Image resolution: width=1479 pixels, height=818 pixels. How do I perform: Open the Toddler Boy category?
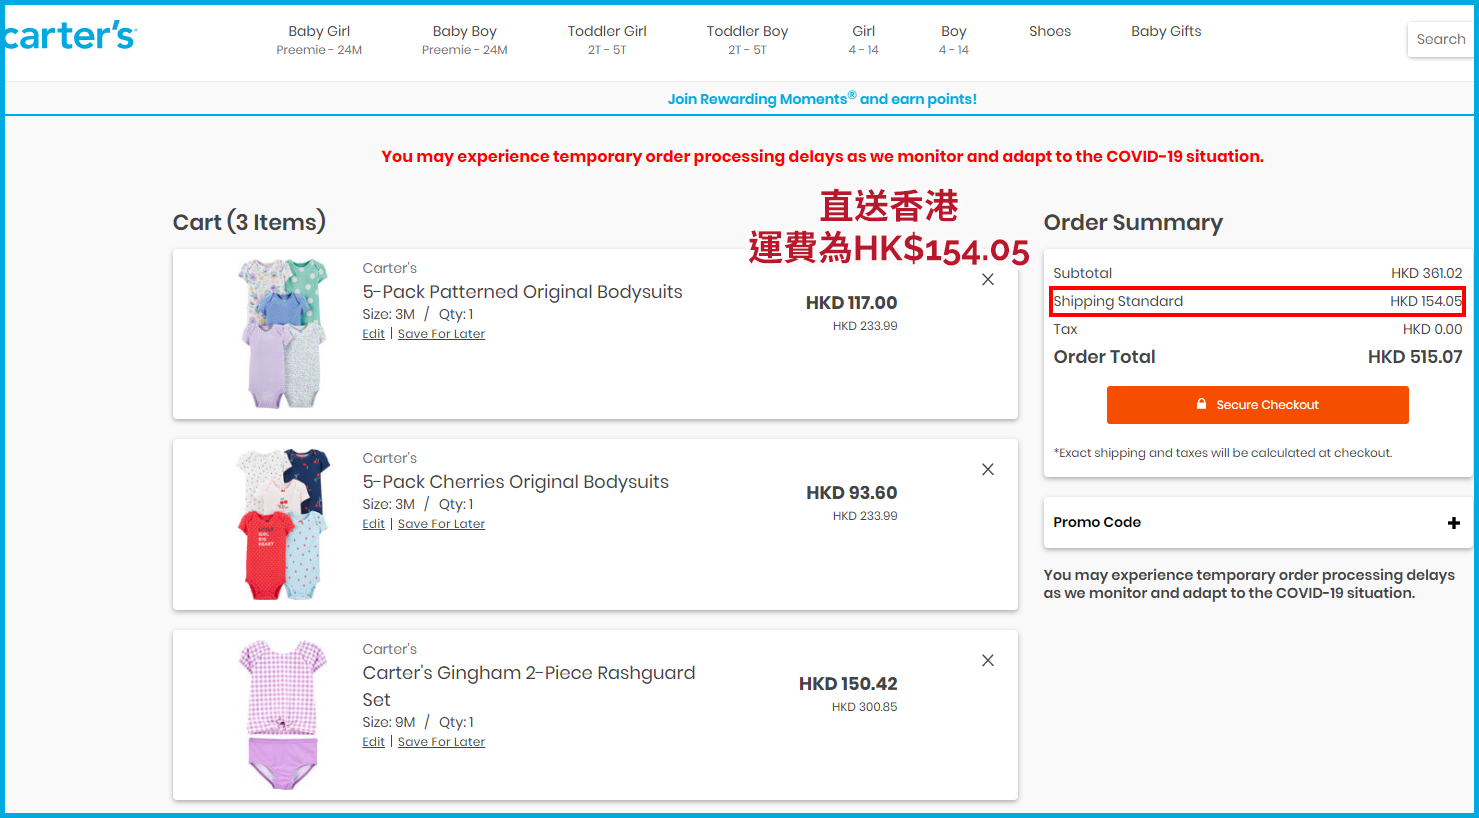point(747,39)
